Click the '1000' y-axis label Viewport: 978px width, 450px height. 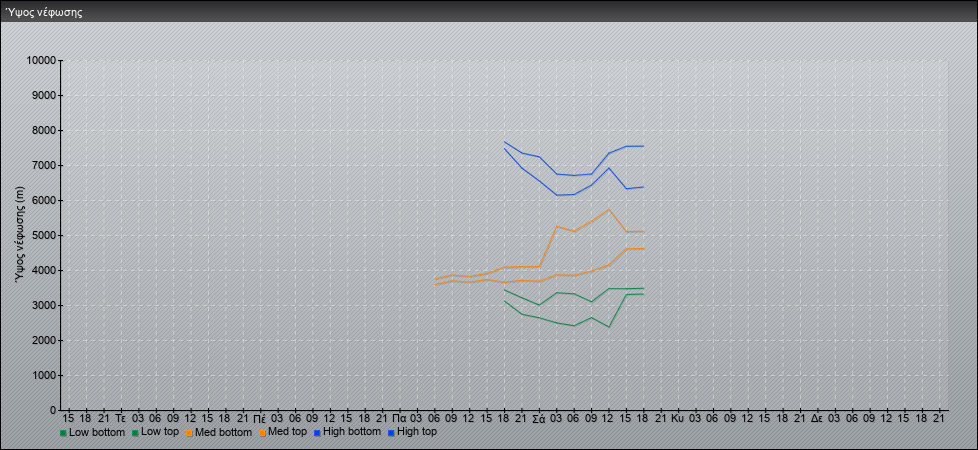(x=44, y=375)
